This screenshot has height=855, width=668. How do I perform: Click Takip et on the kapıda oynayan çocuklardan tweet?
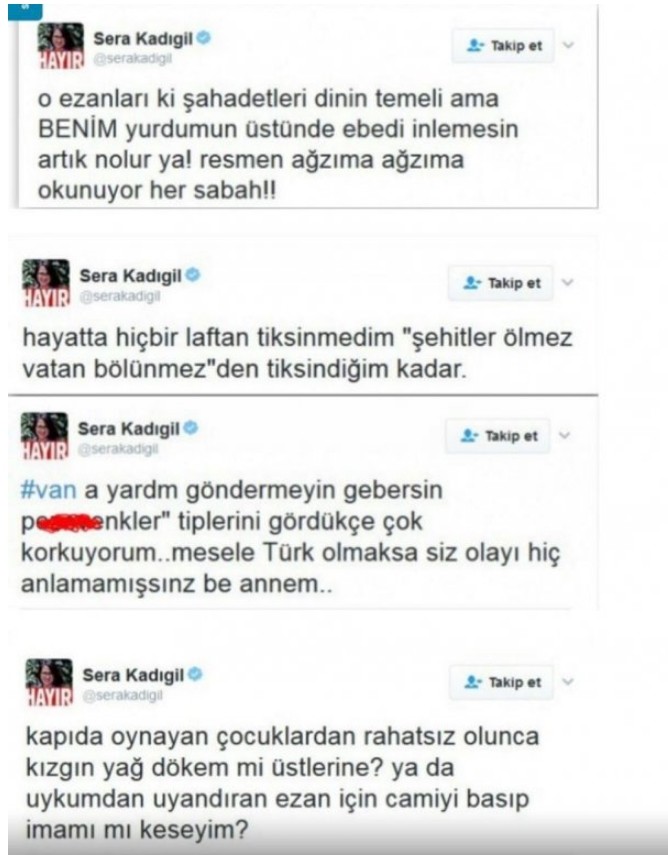(501, 683)
